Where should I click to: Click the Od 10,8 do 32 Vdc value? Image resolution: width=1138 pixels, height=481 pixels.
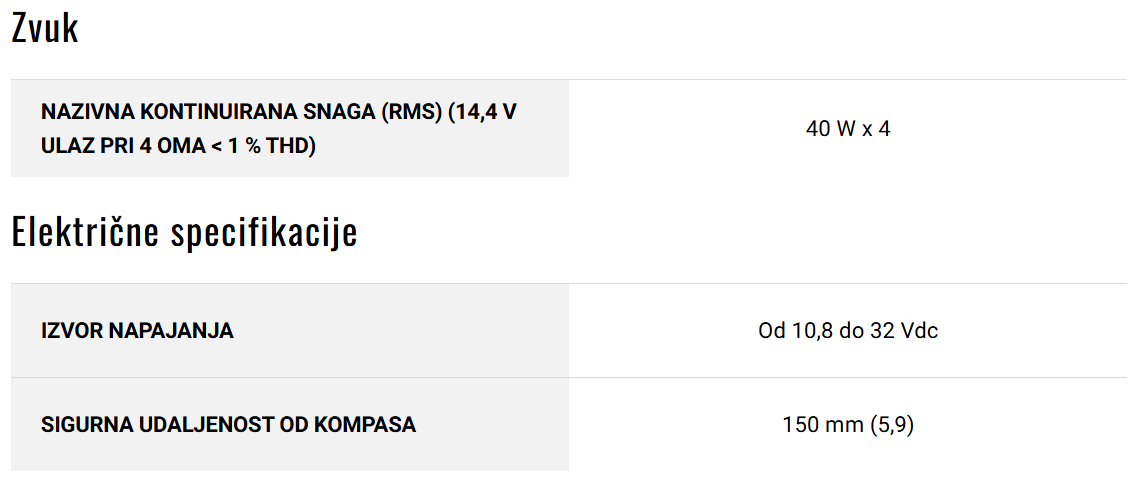[x=848, y=331]
